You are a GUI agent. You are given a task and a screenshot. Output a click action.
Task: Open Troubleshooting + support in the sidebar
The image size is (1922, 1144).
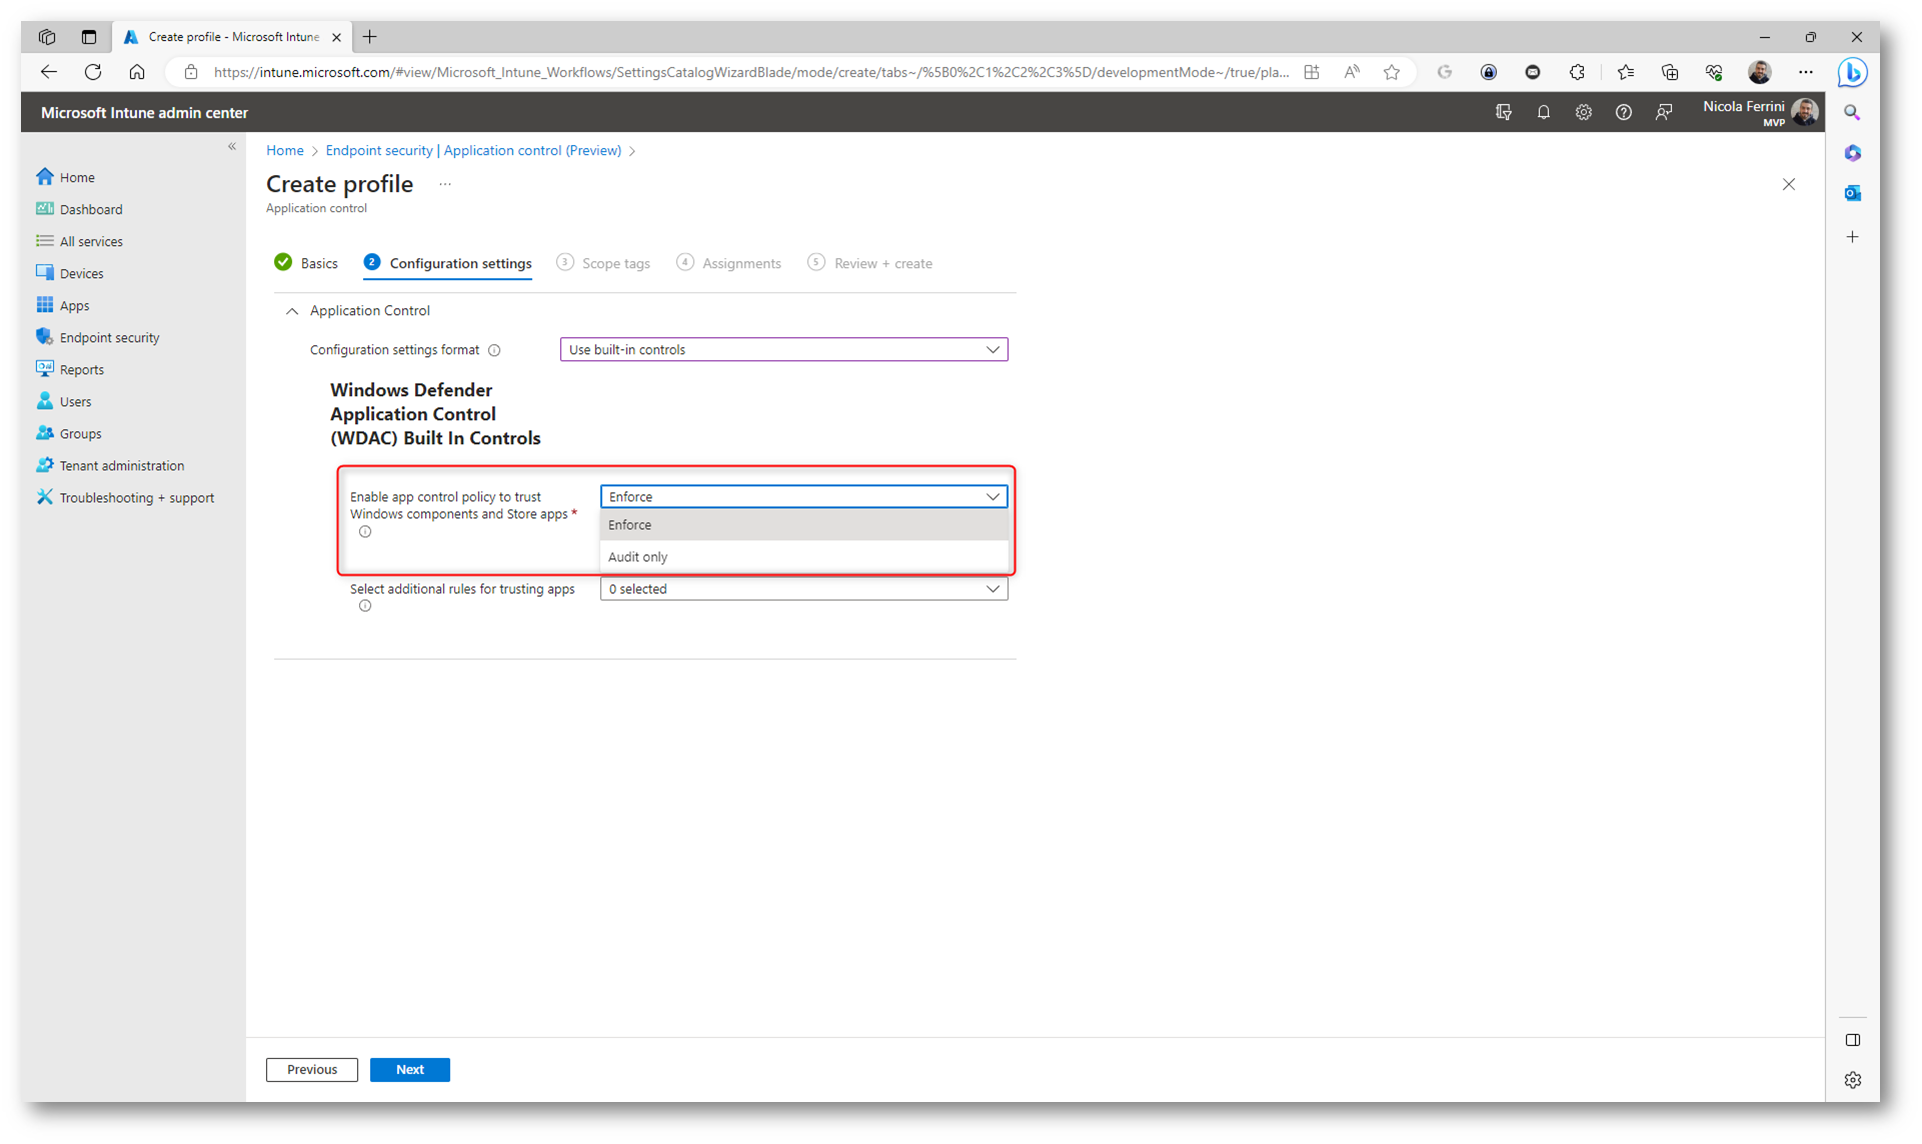(125, 497)
